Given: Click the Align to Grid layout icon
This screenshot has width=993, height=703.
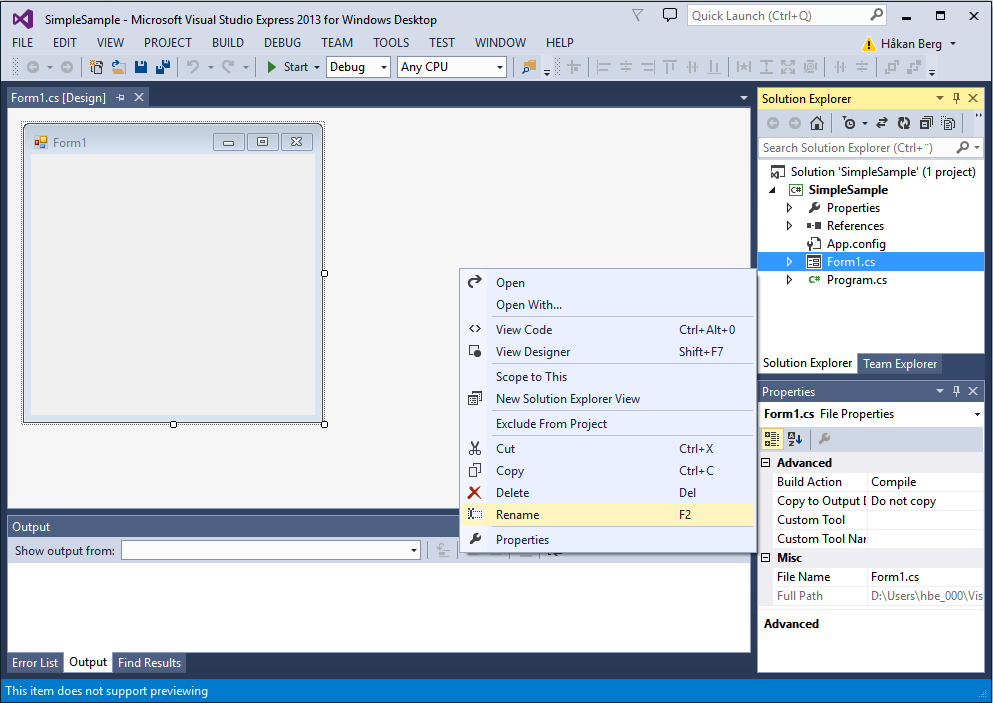Looking at the screenshot, I should tap(574, 66).
